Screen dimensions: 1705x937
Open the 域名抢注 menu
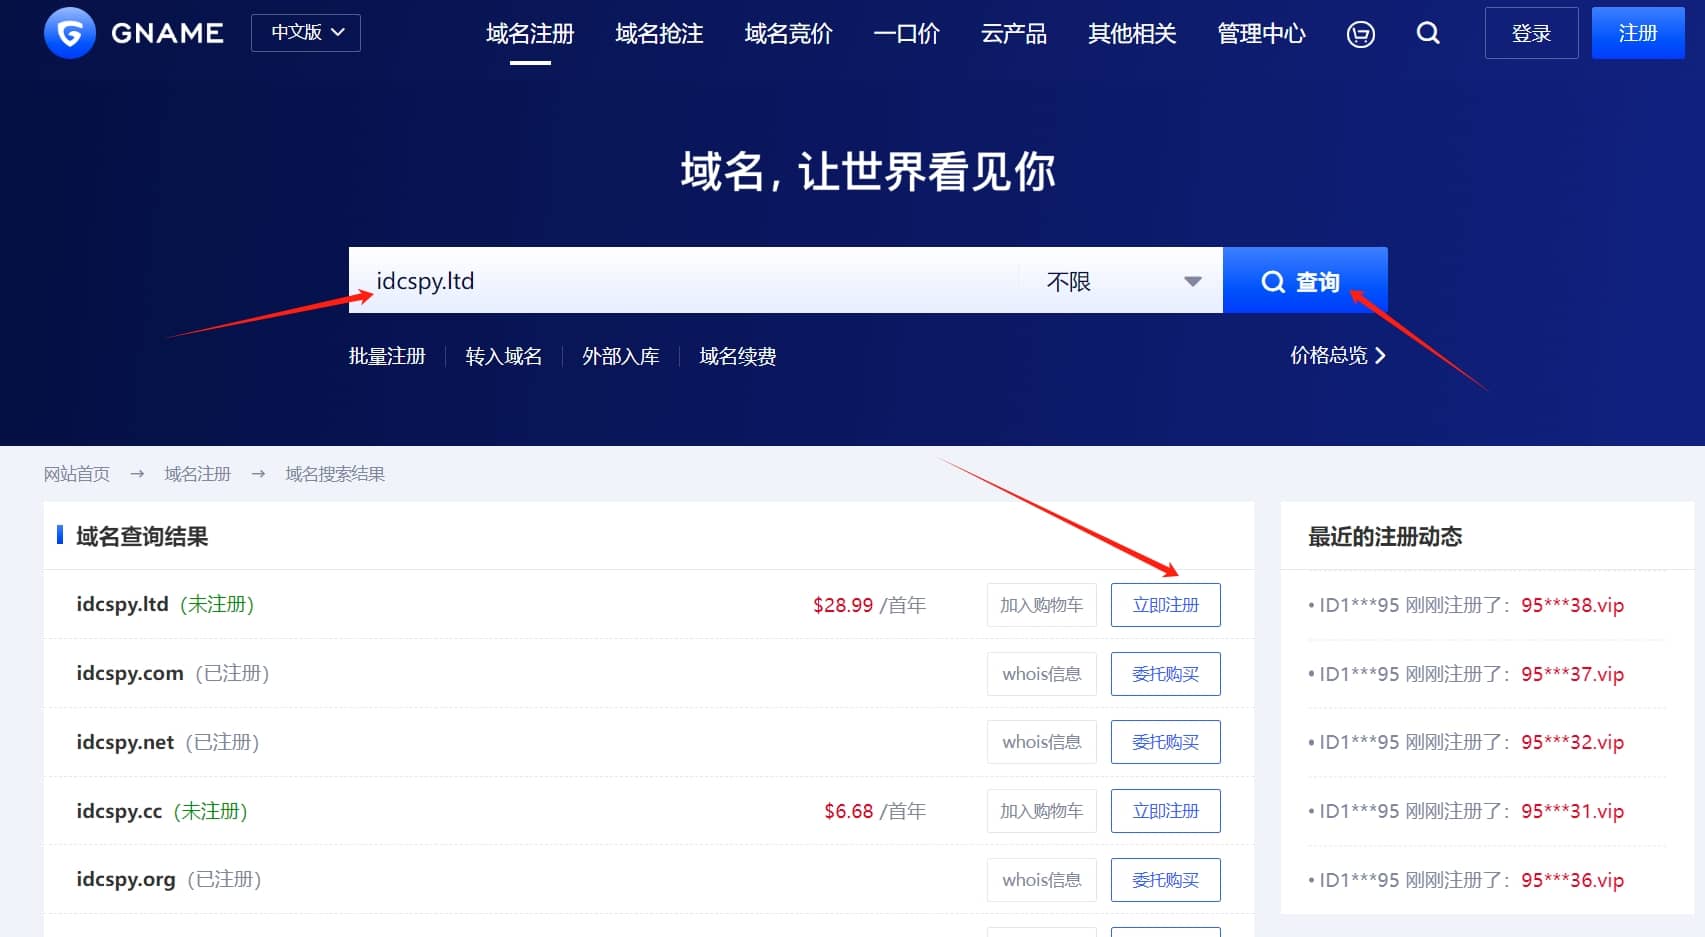coord(659,34)
